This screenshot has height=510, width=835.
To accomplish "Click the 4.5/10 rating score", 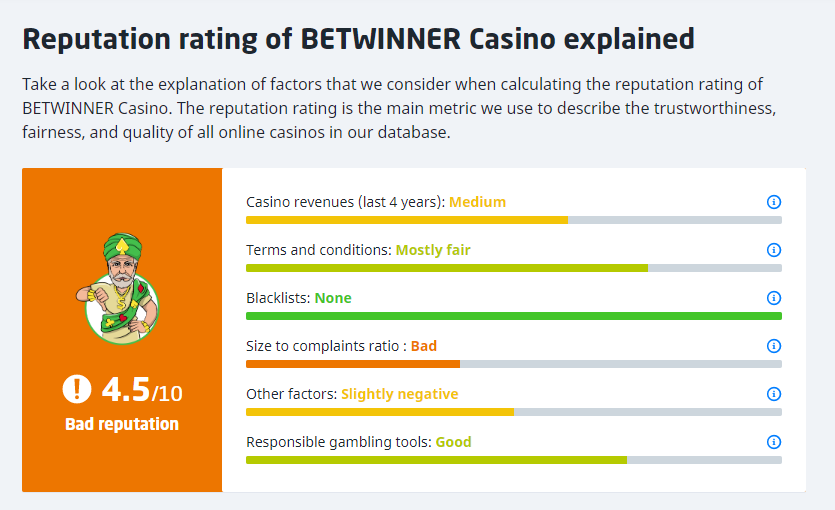I will (x=142, y=390).
